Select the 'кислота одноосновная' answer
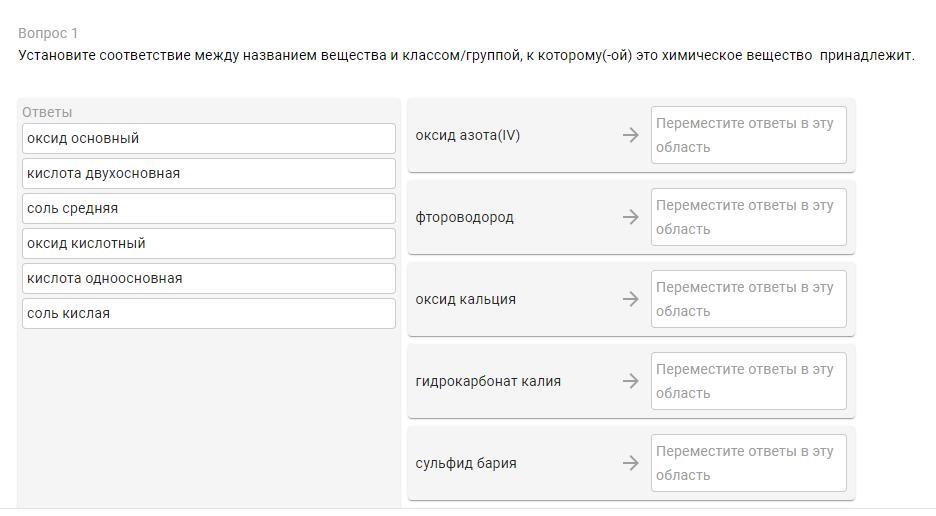The image size is (936, 516). tap(208, 278)
